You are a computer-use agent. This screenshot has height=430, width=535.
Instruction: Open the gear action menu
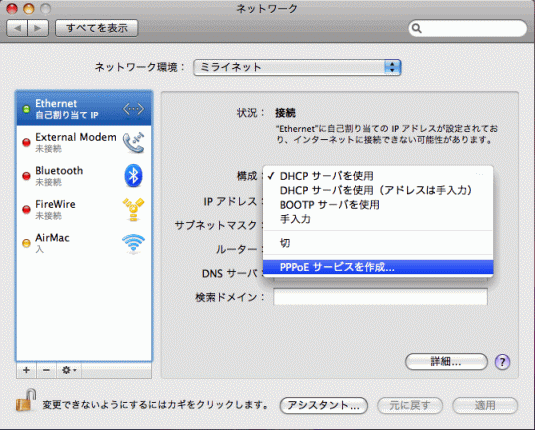point(69,370)
